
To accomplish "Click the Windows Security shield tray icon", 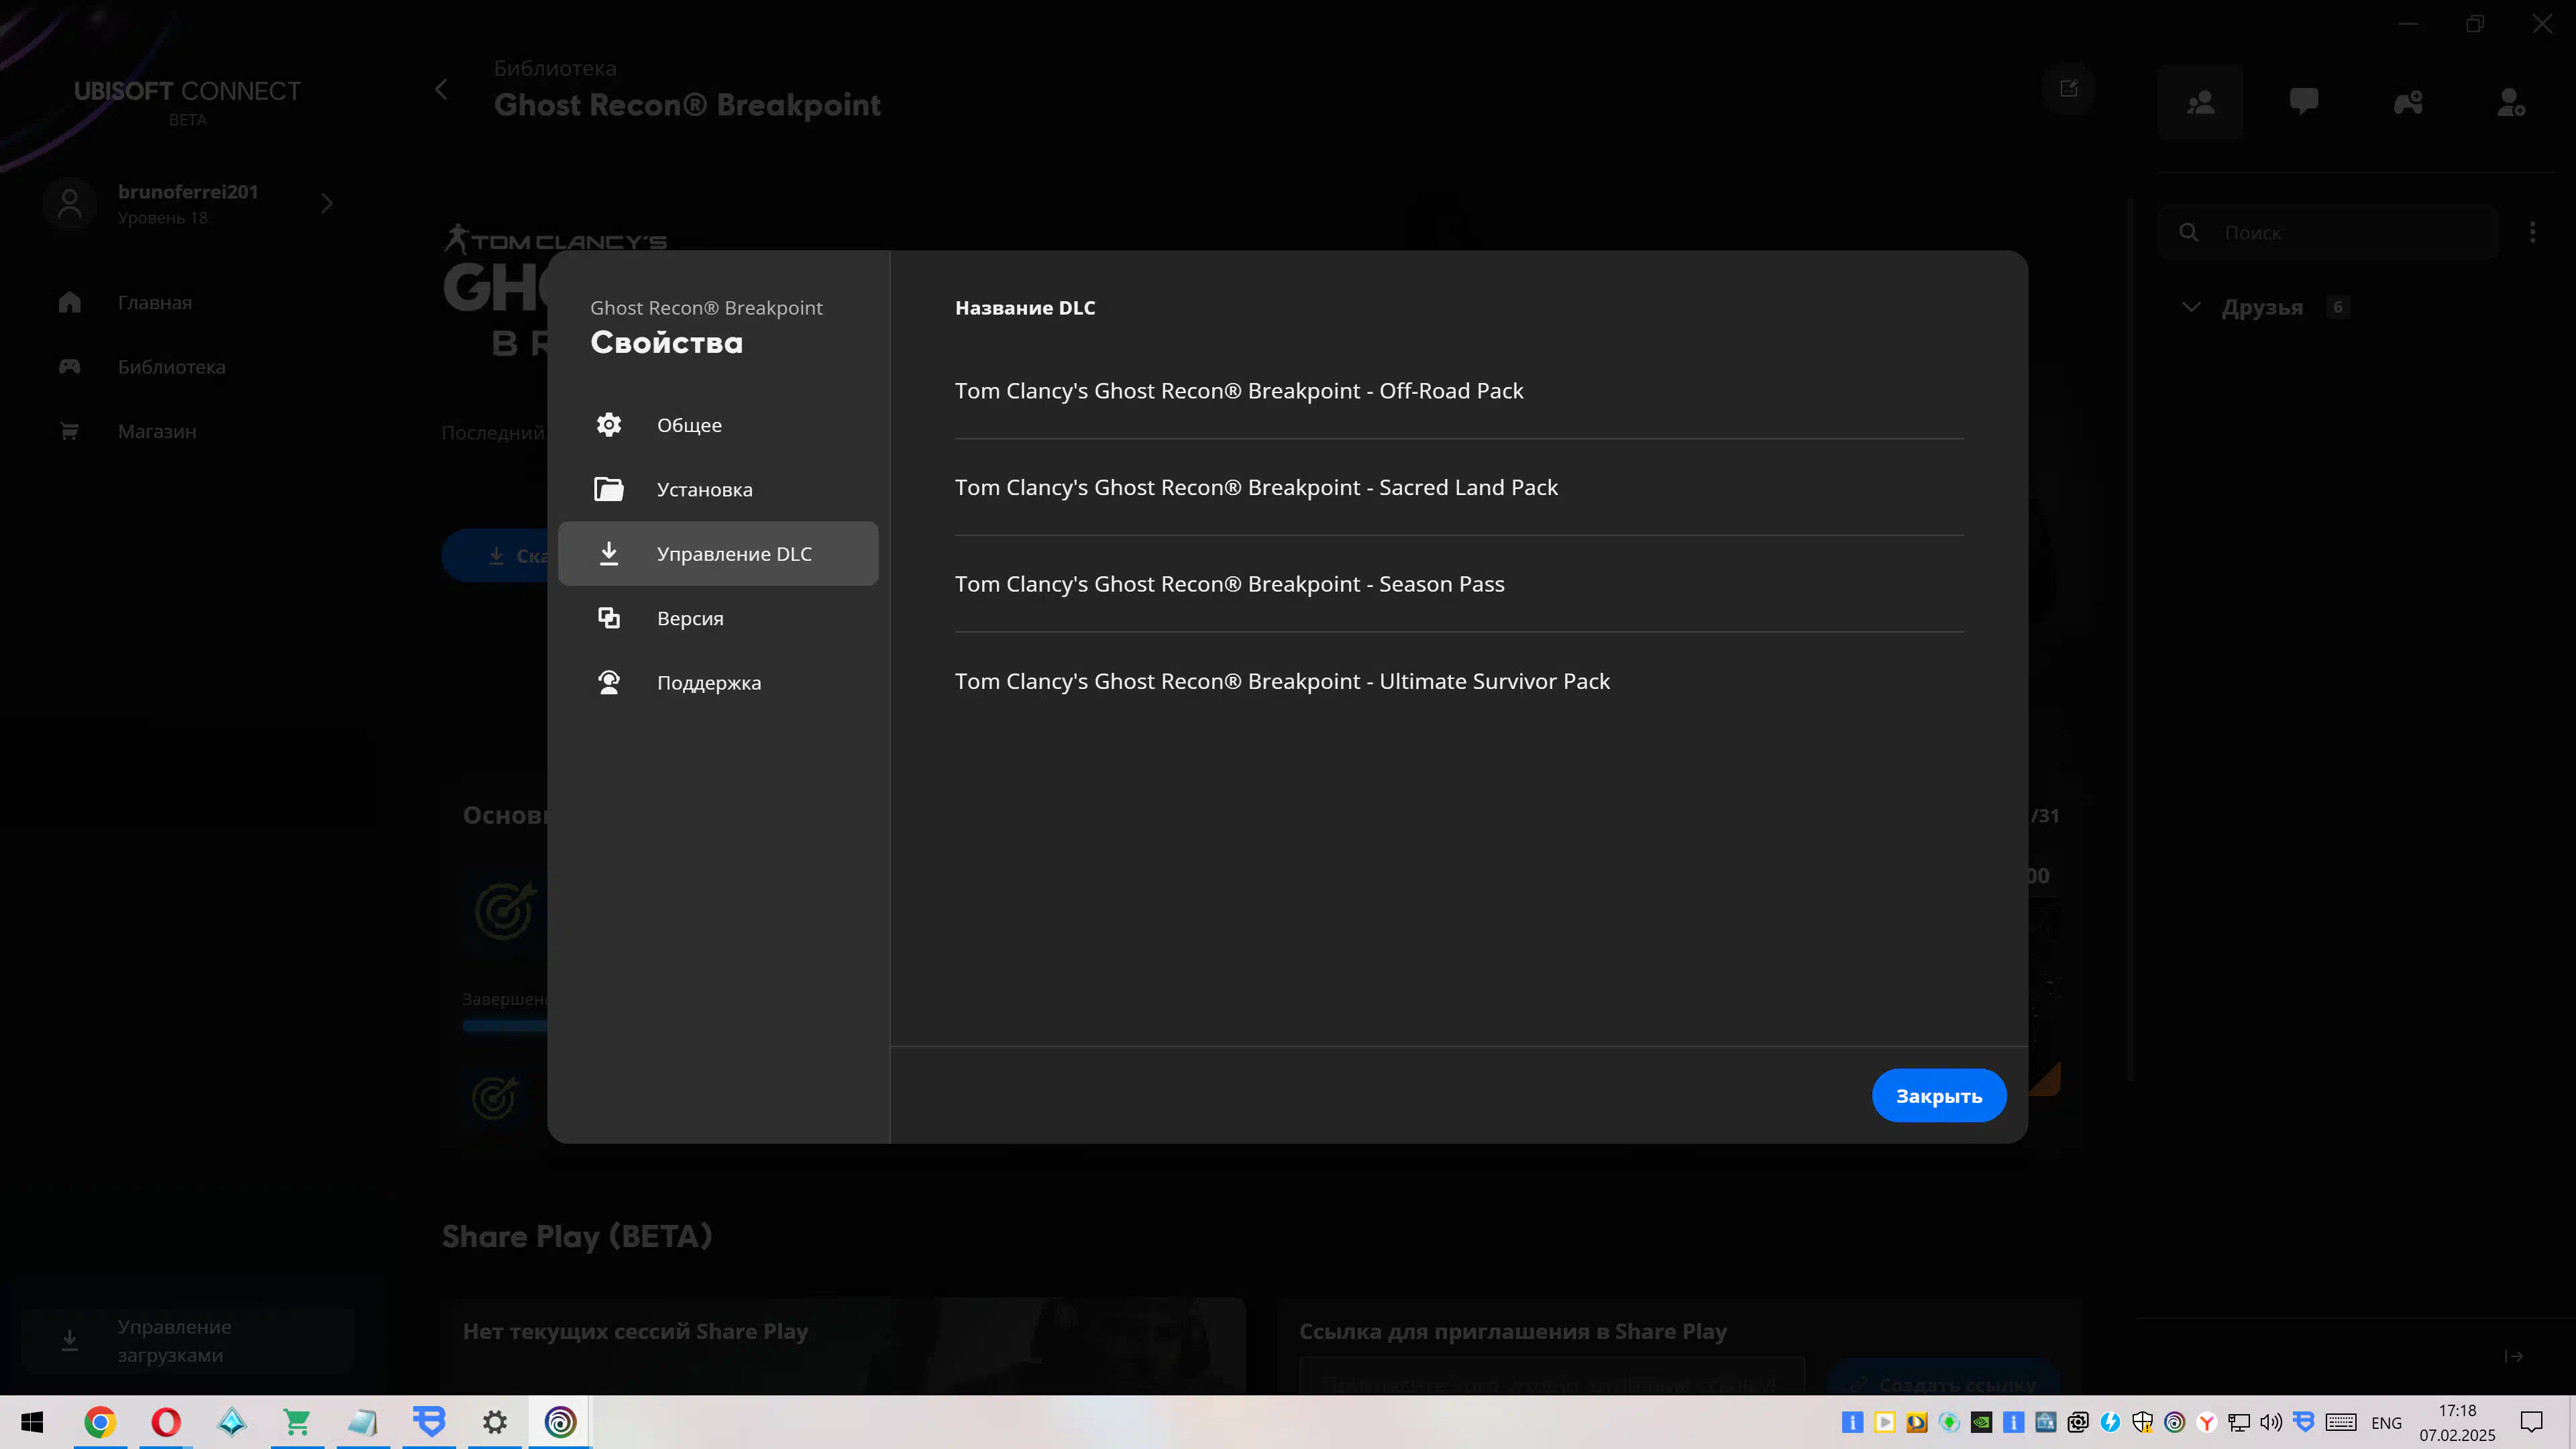I will tap(2142, 1422).
